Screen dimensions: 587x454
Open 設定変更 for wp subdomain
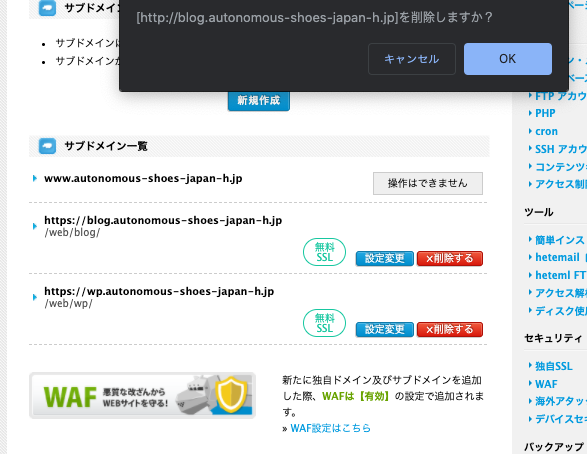tap(384, 329)
